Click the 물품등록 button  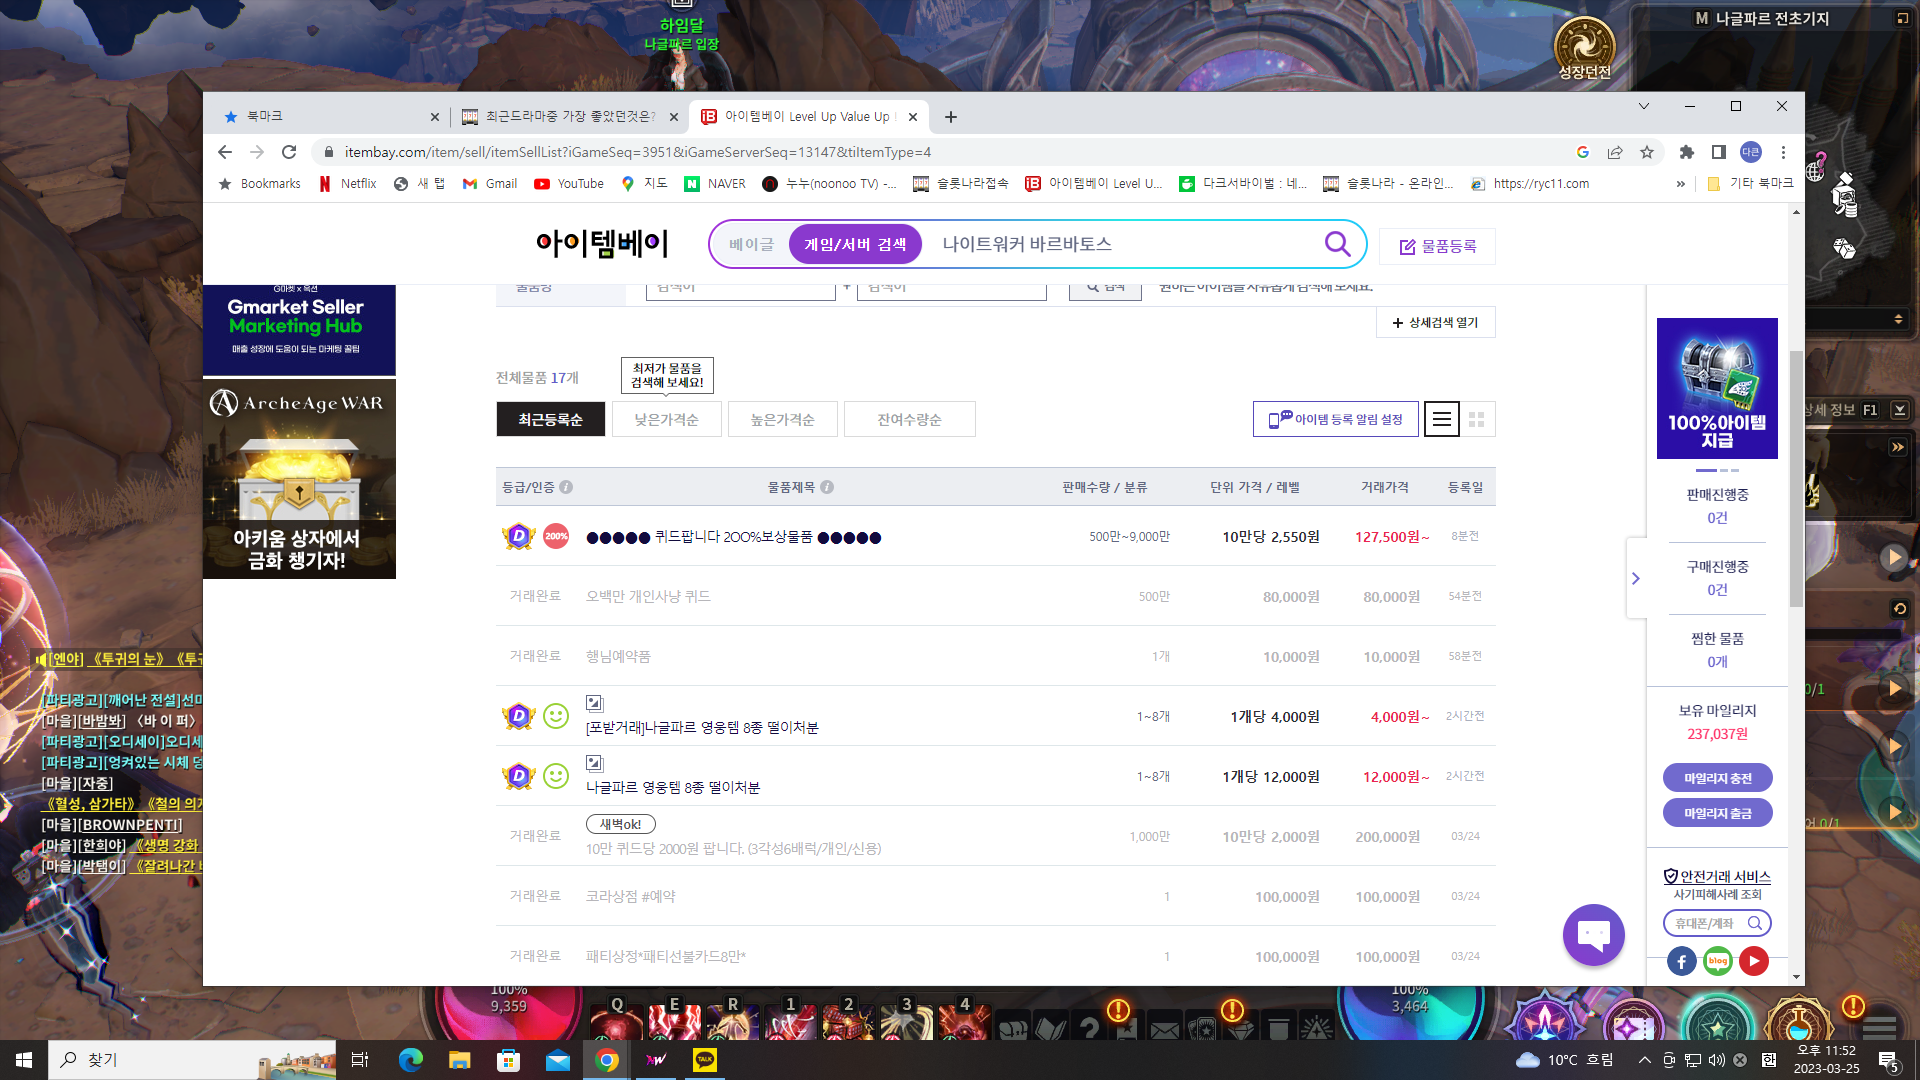point(1437,246)
